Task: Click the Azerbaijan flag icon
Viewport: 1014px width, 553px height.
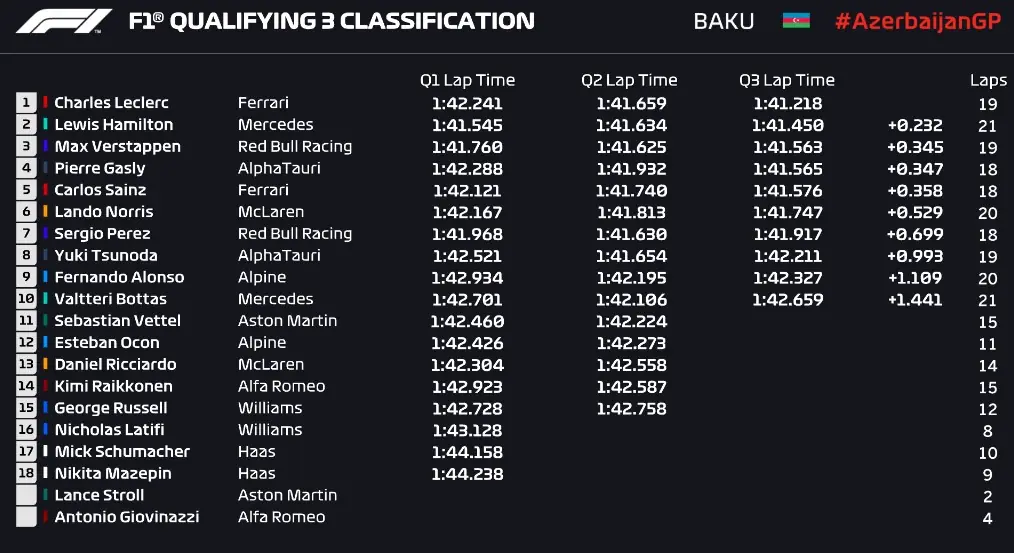Action: 795,21
